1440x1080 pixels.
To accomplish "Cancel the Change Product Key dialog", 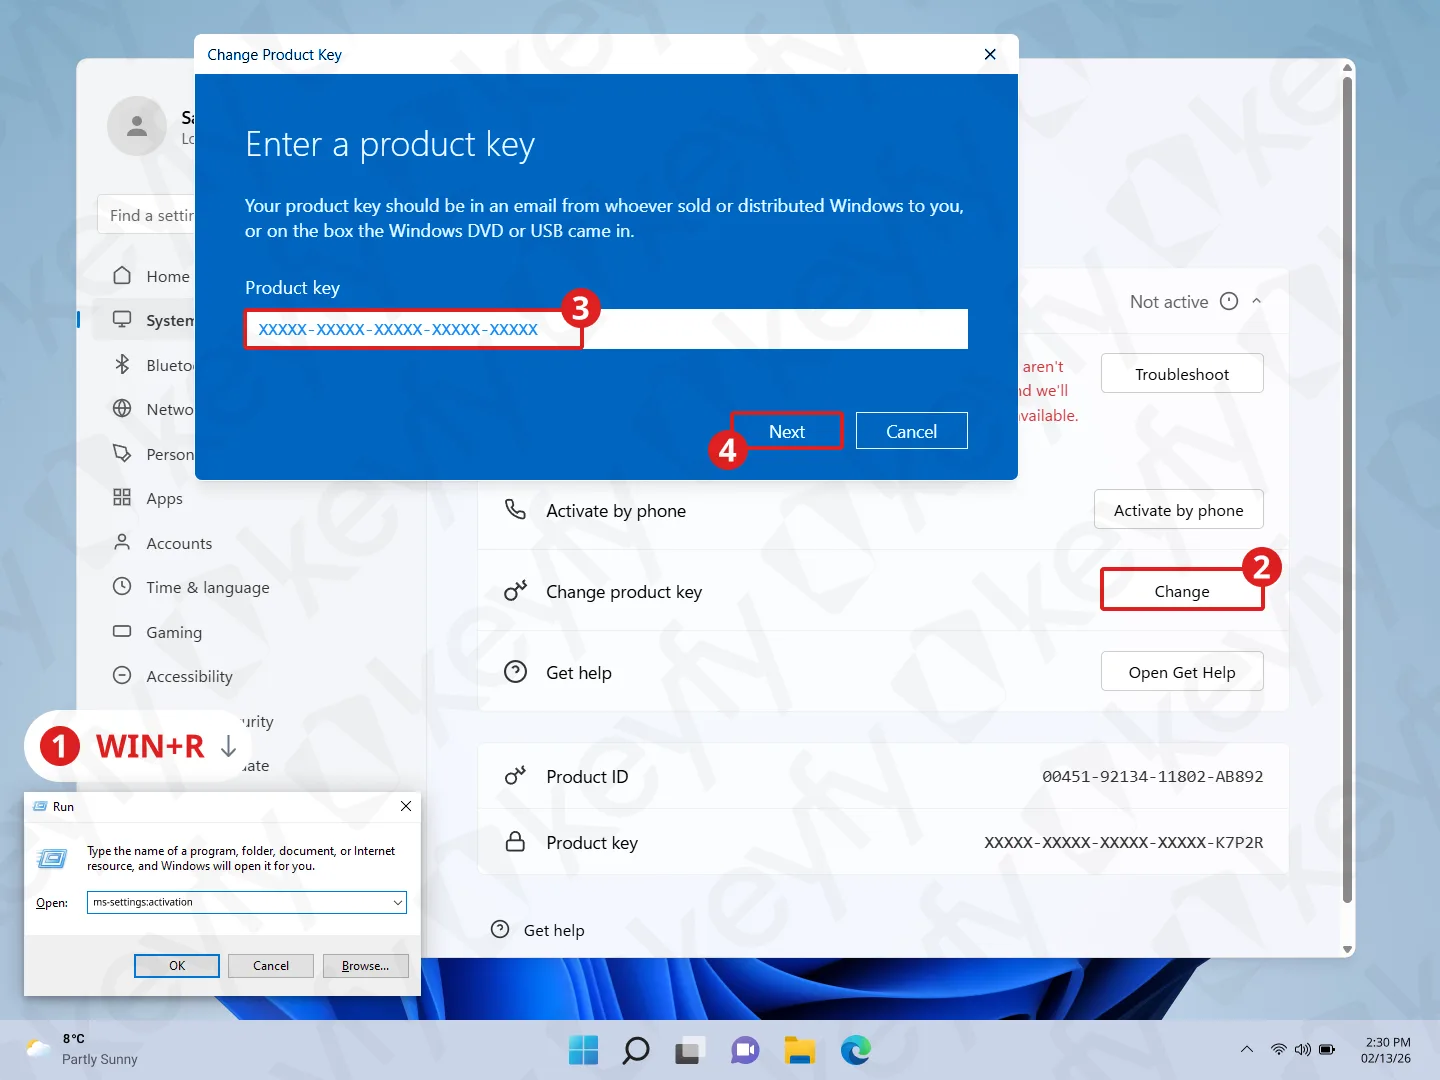I will click(x=911, y=431).
